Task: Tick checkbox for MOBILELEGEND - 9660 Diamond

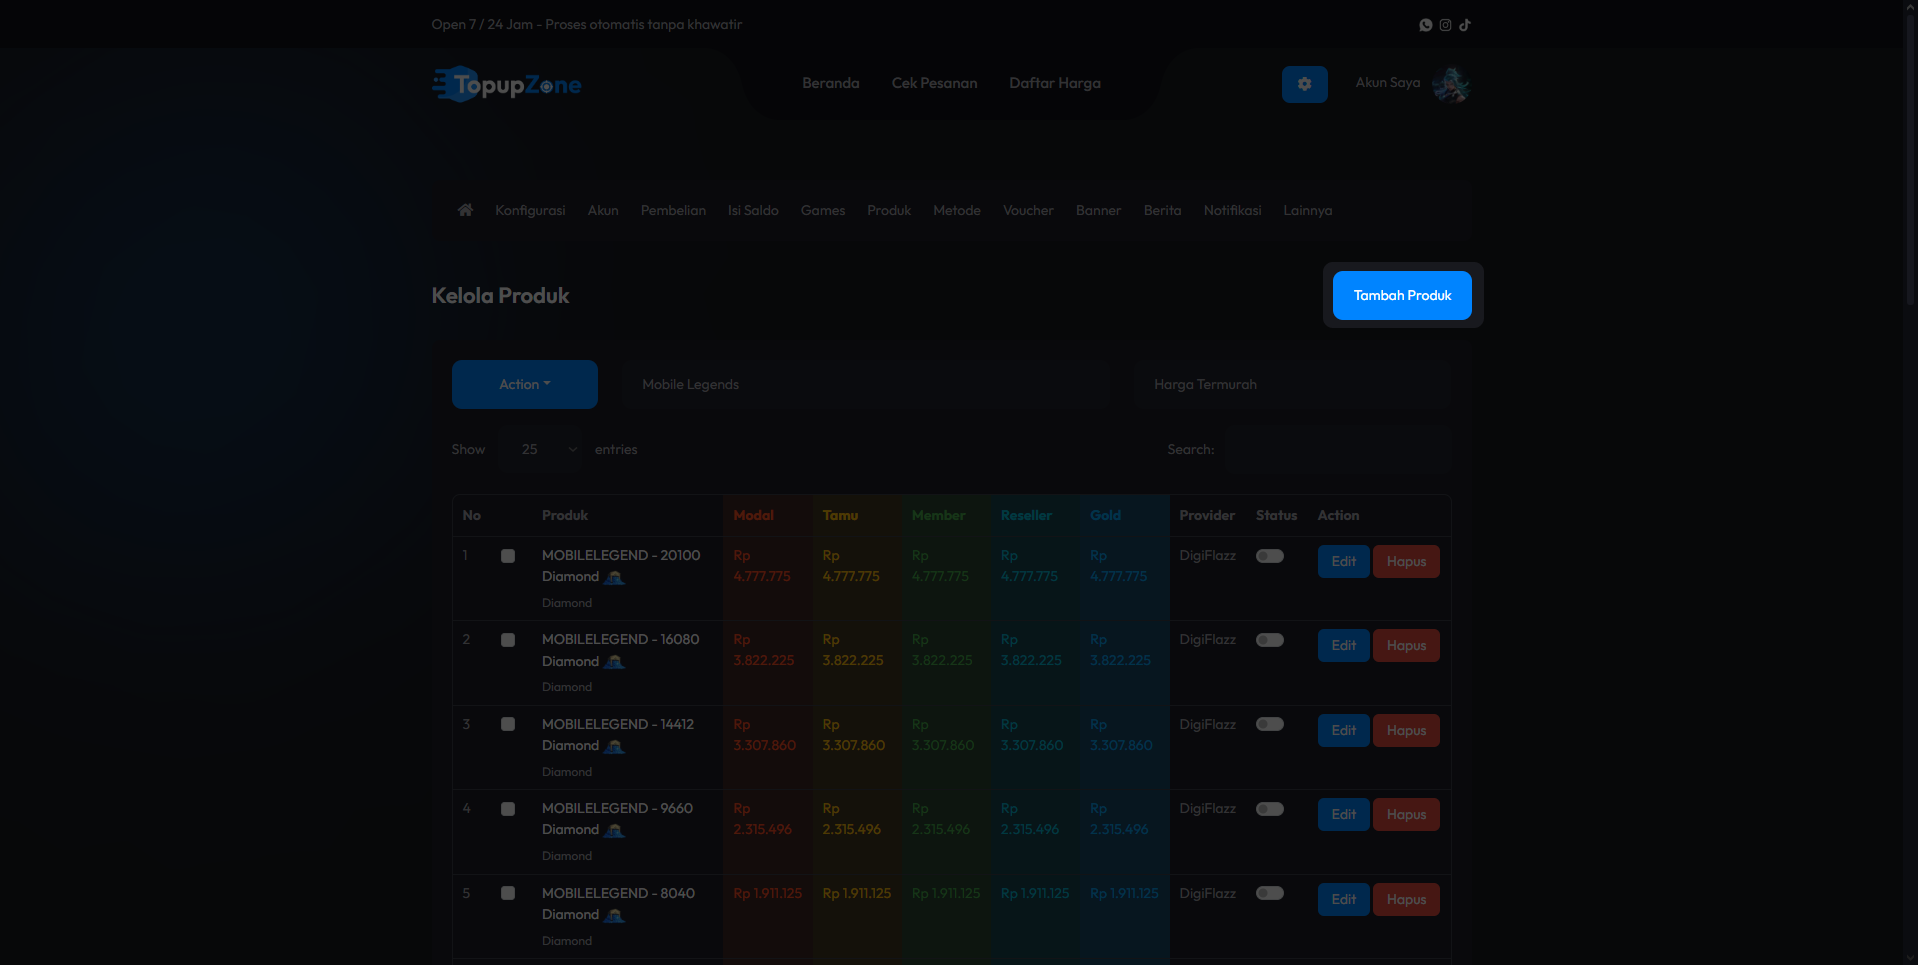Action: pyautogui.click(x=508, y=809)
